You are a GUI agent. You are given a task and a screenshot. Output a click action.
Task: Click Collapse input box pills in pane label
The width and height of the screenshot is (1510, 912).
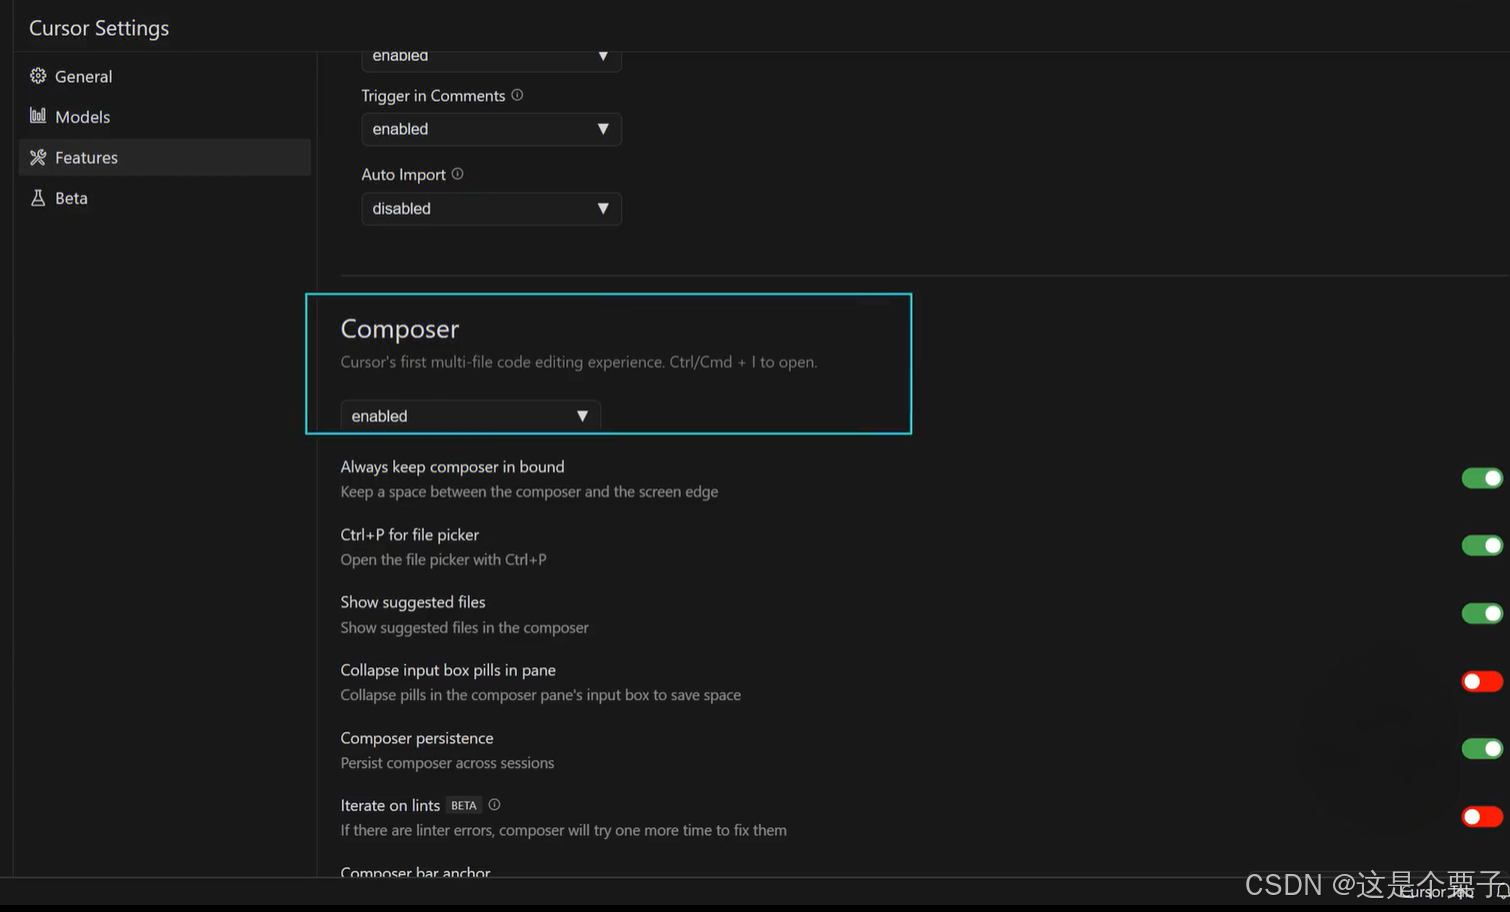coord(448,670)
